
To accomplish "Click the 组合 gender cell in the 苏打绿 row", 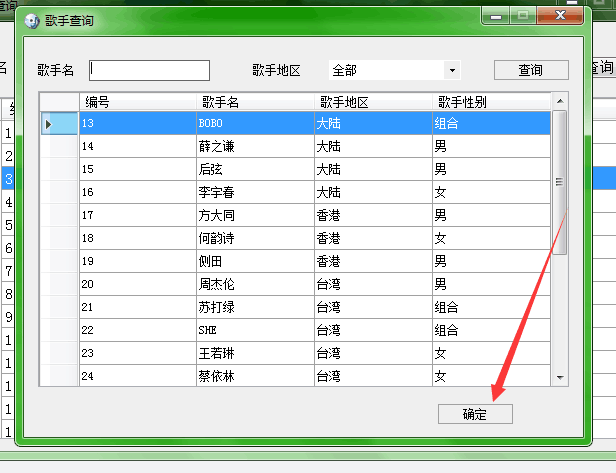I will click(491, 307).
